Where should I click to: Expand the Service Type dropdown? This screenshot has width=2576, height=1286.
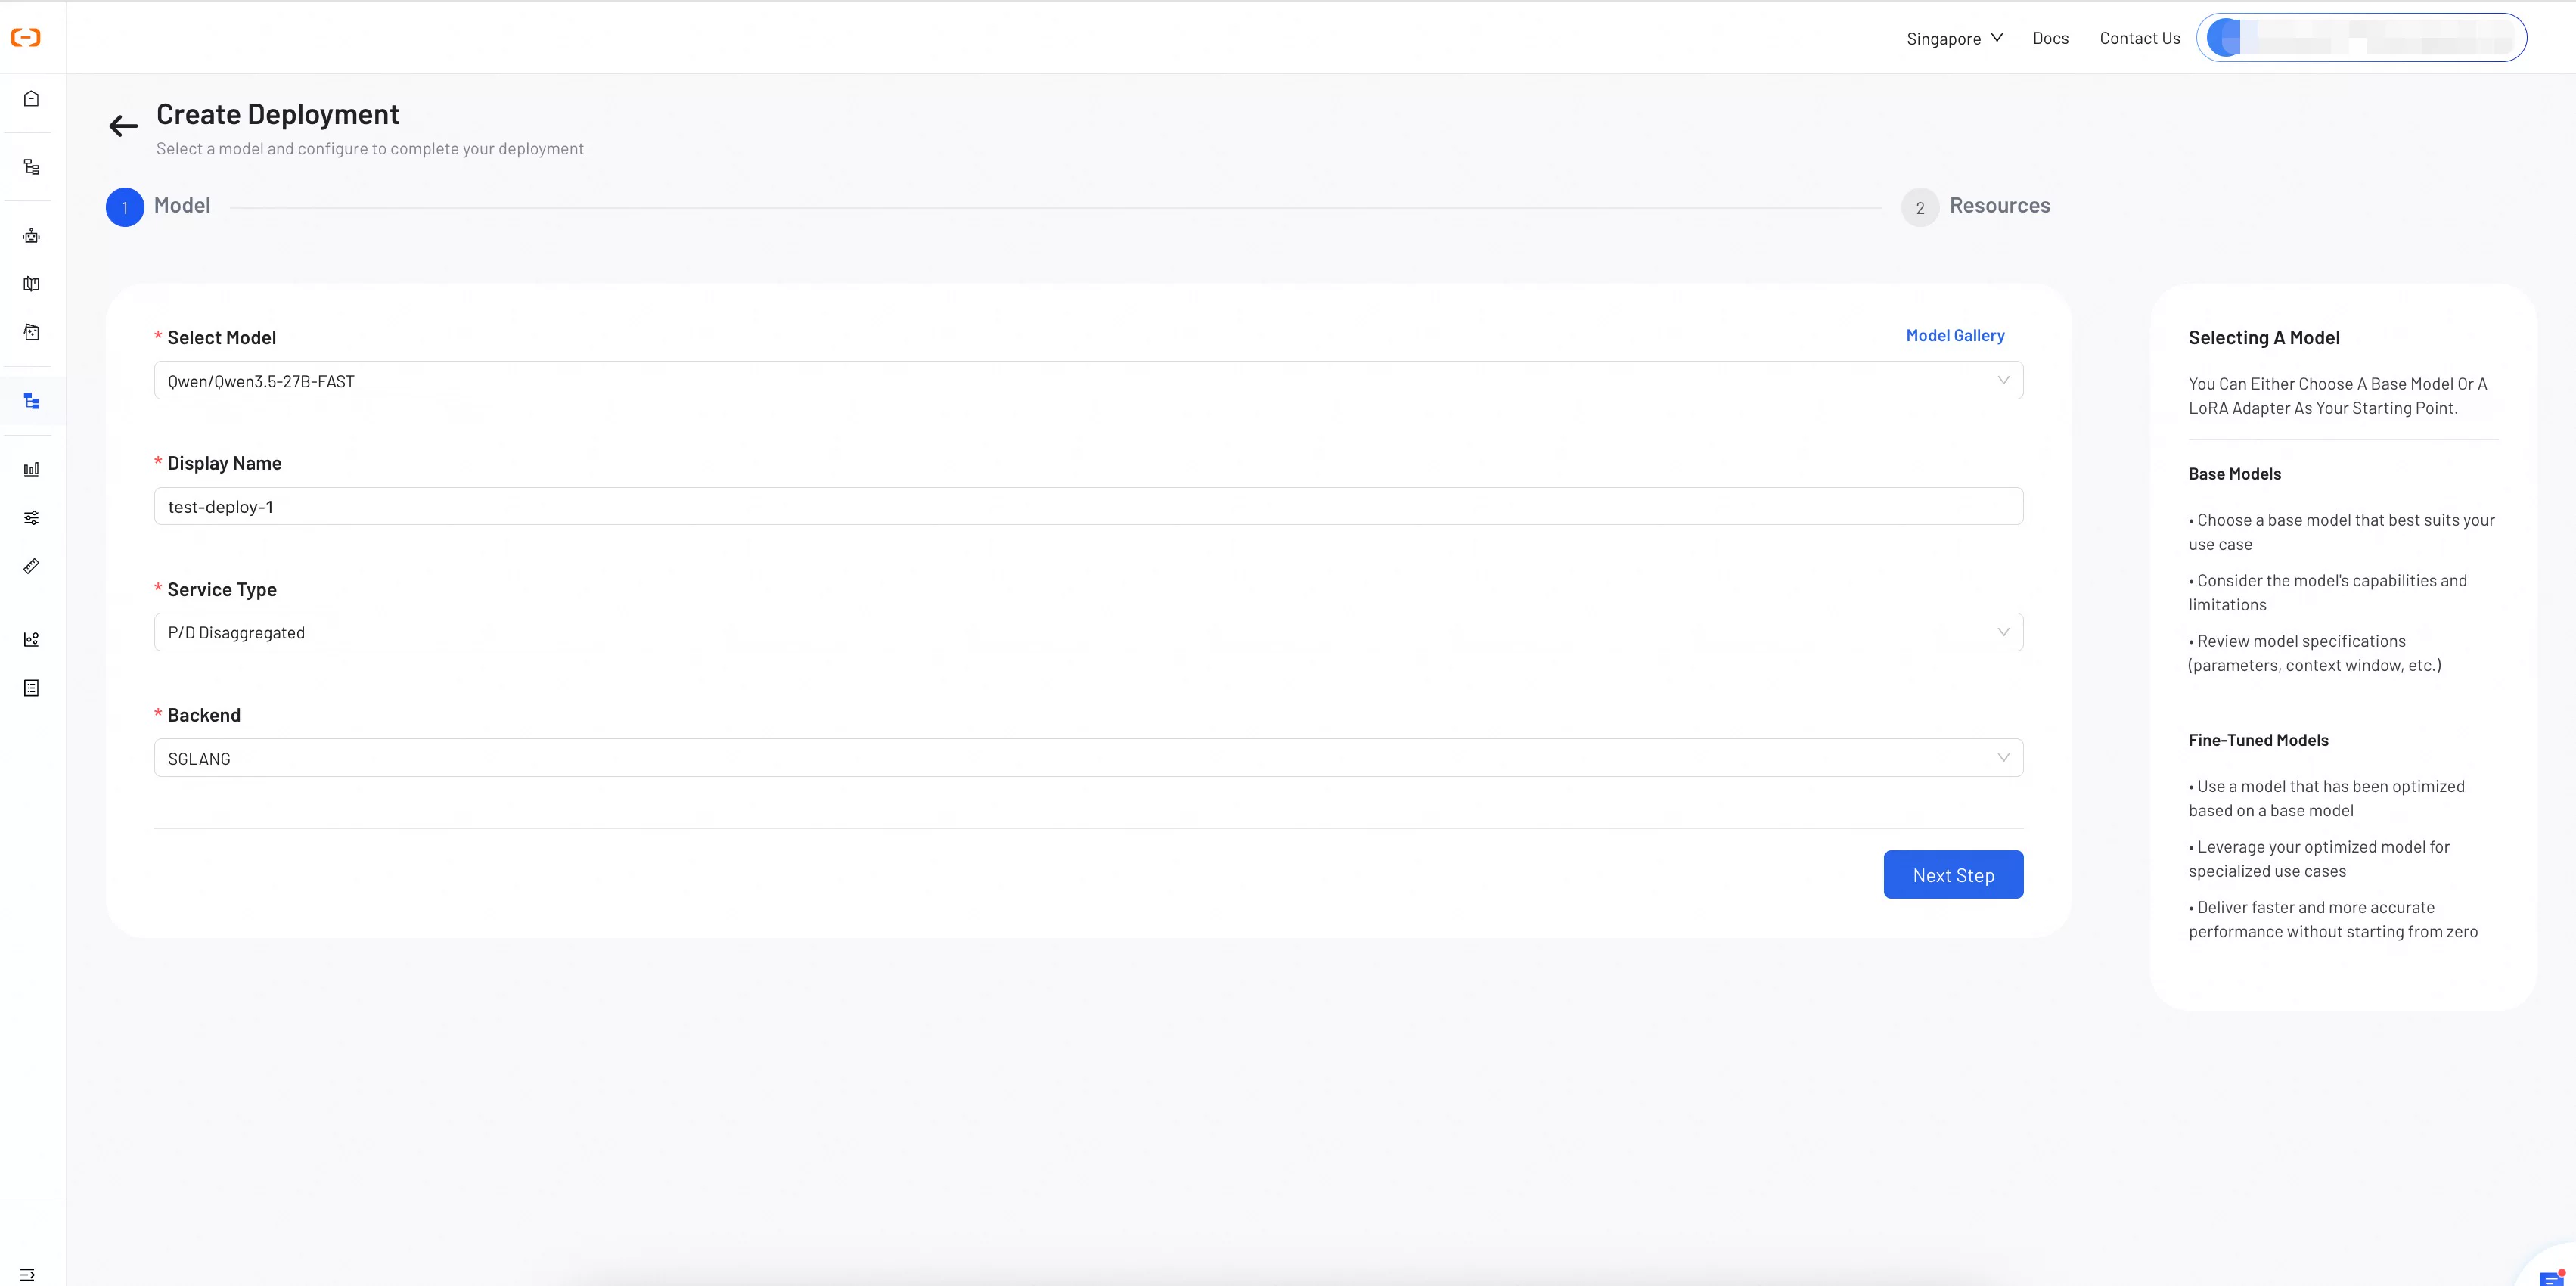[x=1088, y=632]
